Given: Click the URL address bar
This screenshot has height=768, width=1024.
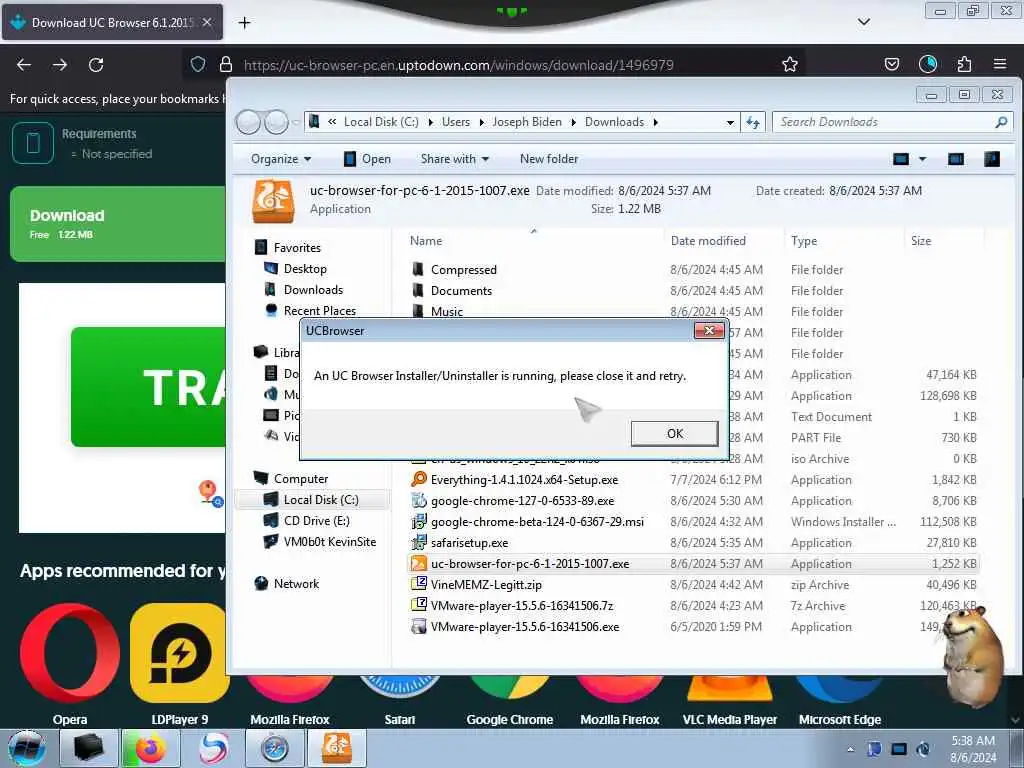Looking at the screenshot, I should pos(493,65).
